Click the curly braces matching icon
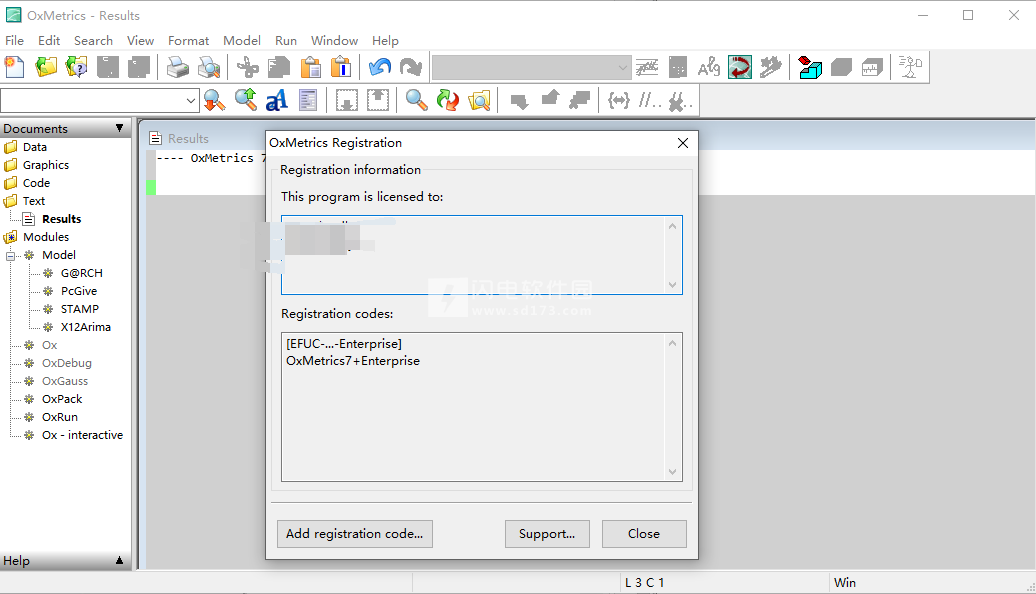 [x=618, y=100]
